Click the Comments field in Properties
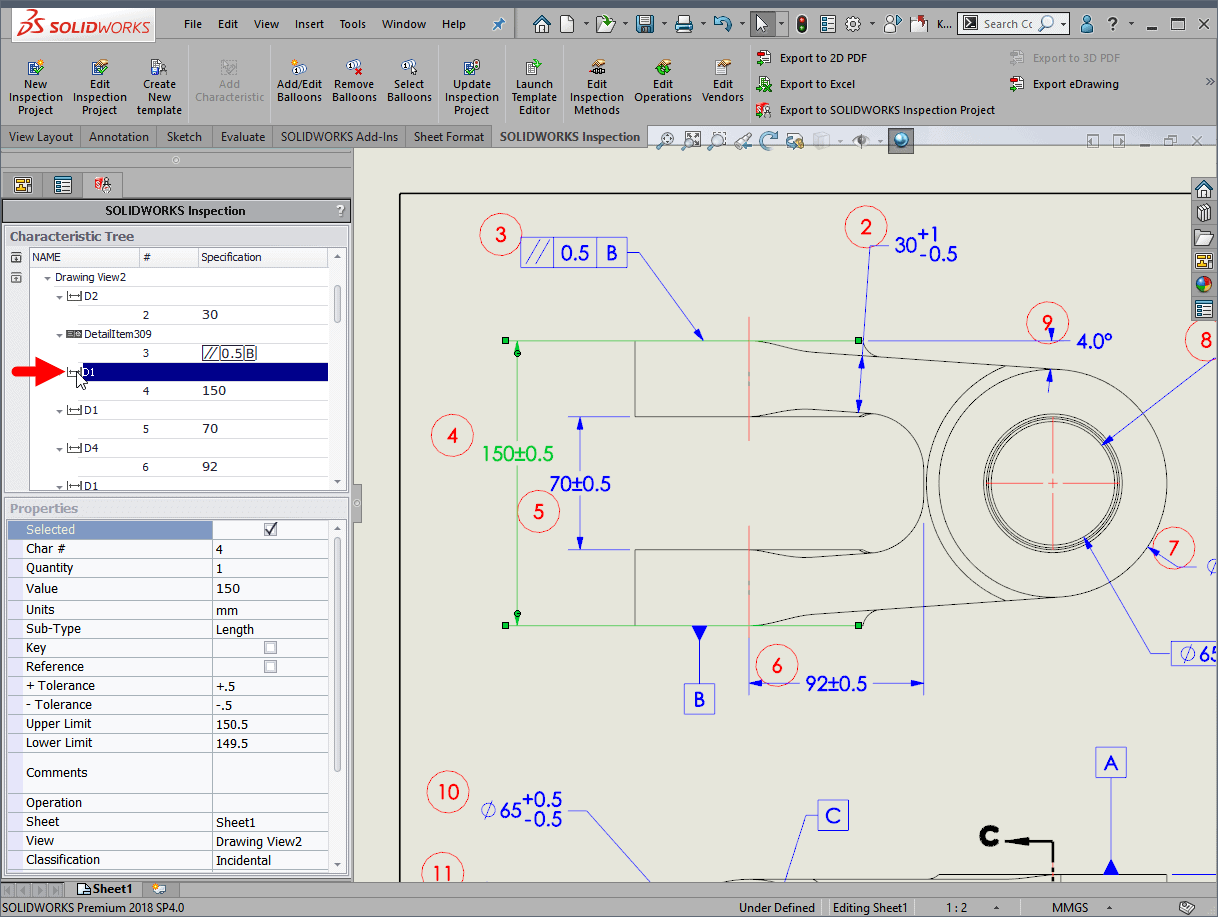This screenshot has width=1218, height=917. pyautogui.click(x=270, y=773)
